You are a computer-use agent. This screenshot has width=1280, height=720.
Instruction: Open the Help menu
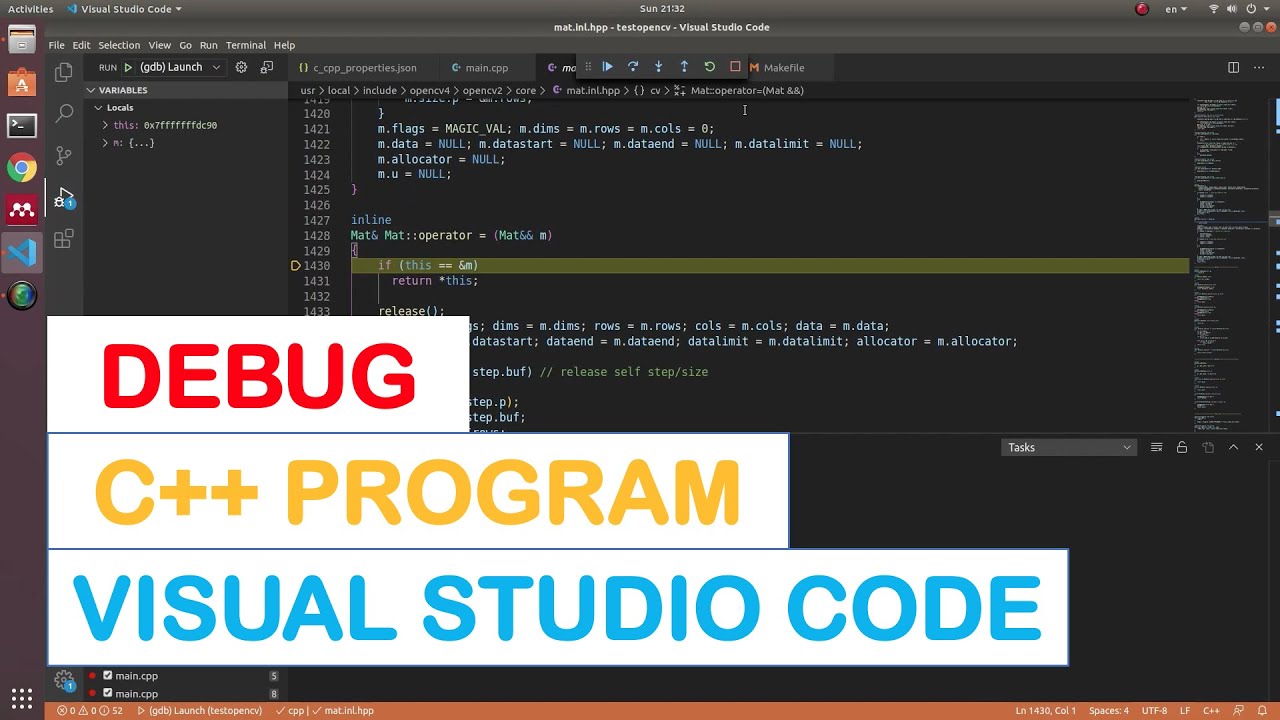pos(284,45)
